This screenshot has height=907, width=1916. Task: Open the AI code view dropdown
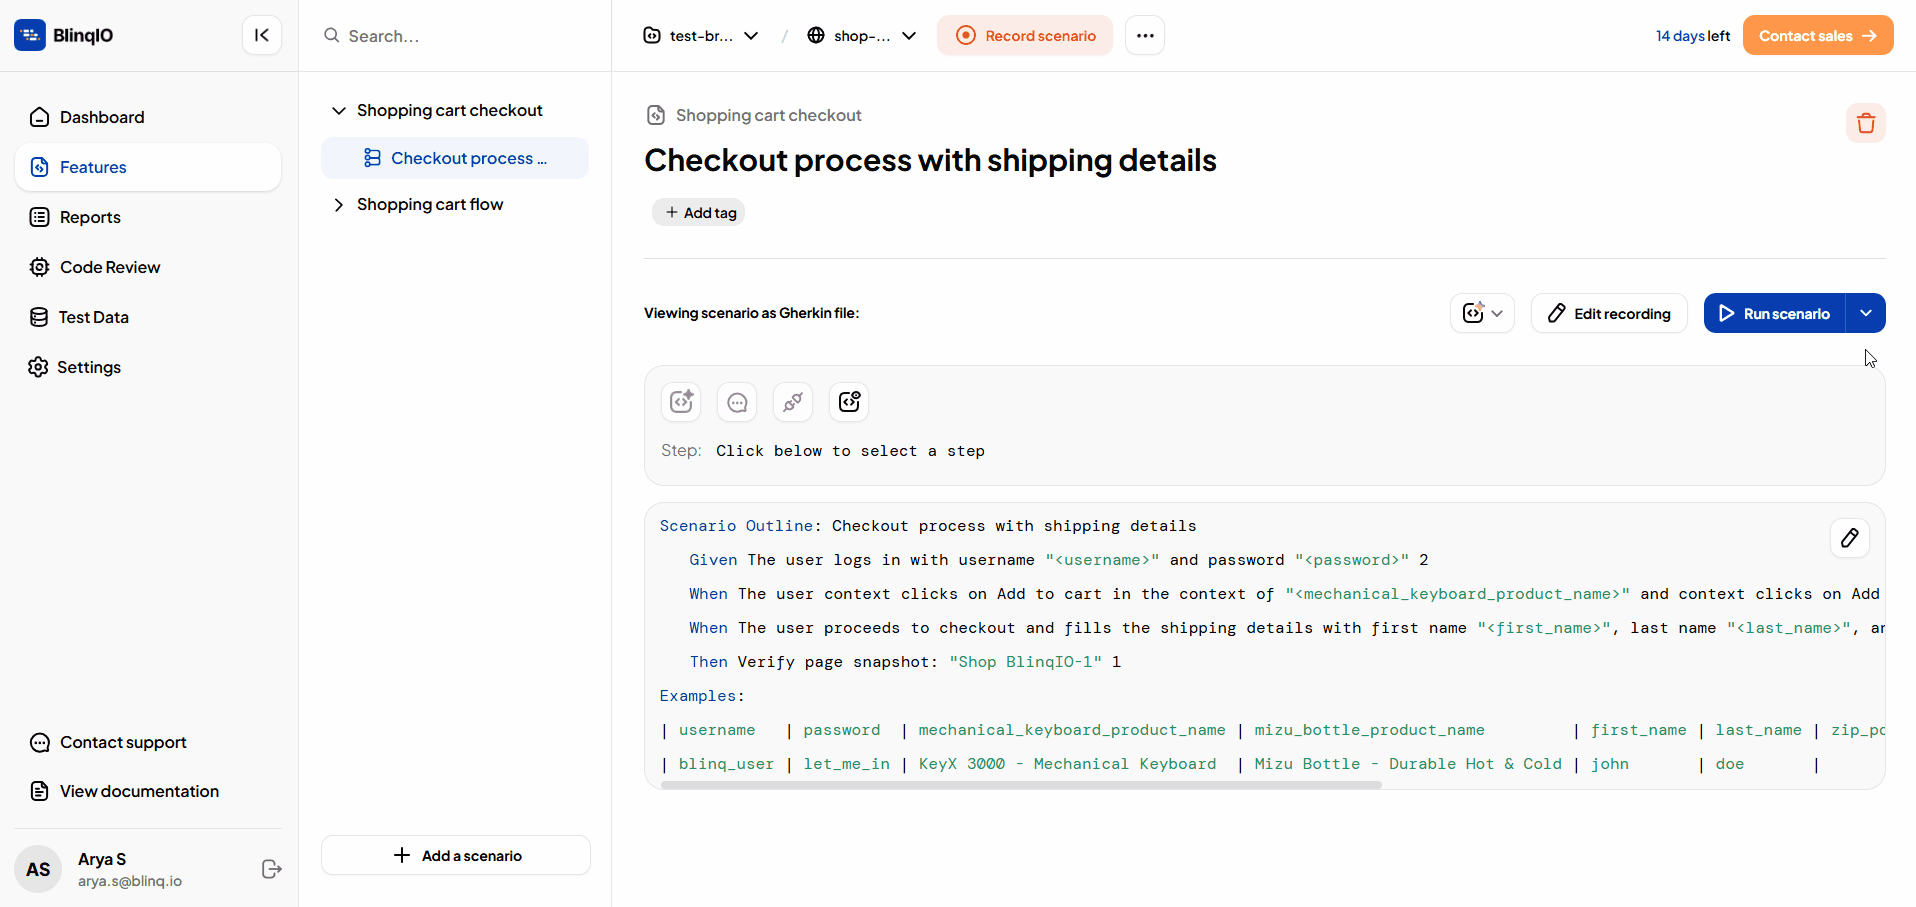pyautogui.click(x=1482, y=313)
